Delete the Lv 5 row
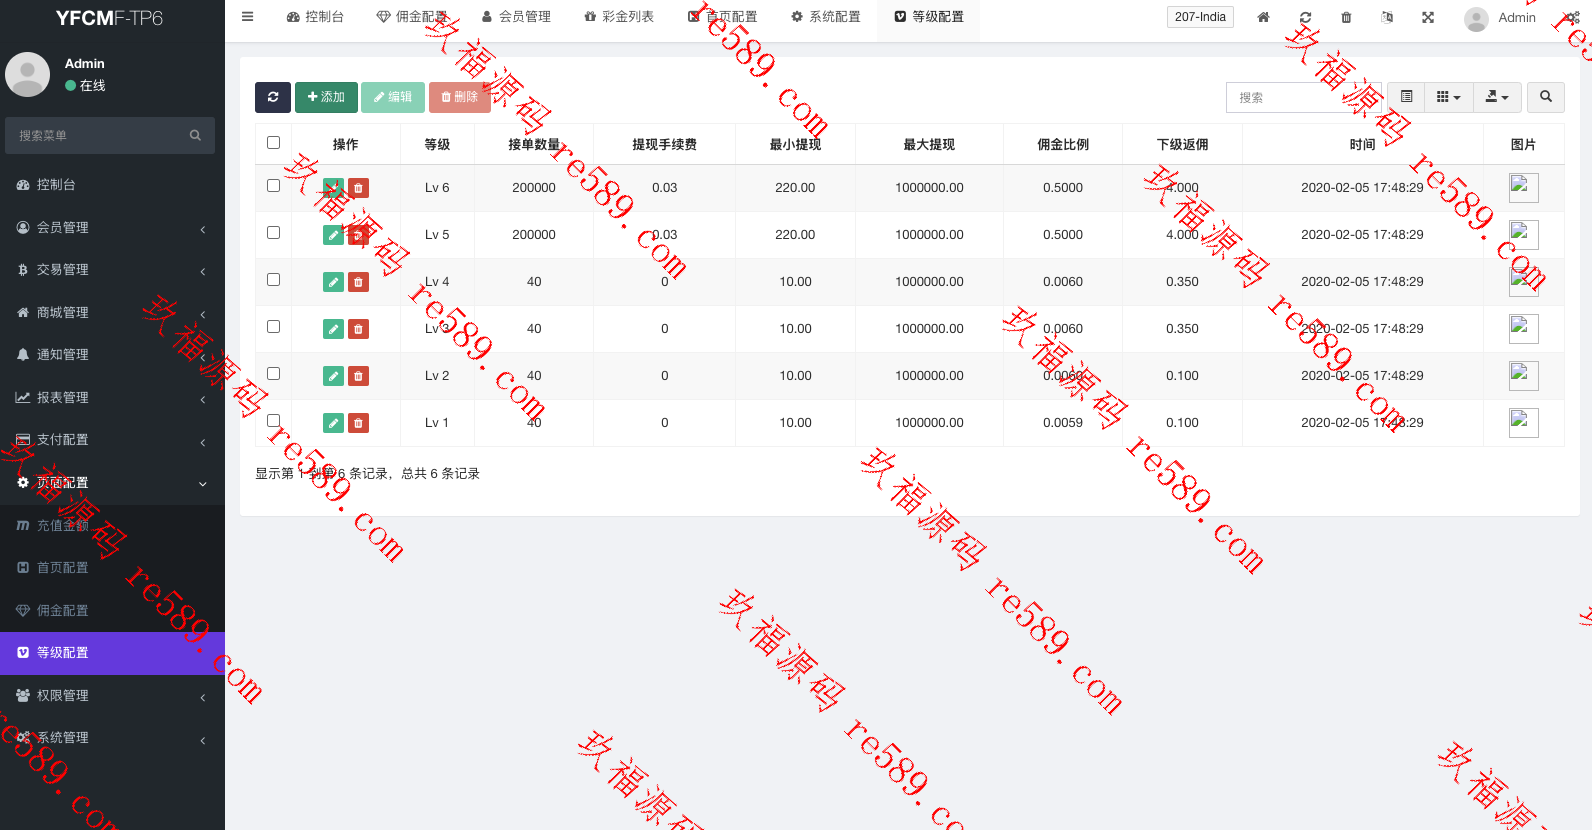This screenshot has height=830, width=1592. [x=358, y=235]
